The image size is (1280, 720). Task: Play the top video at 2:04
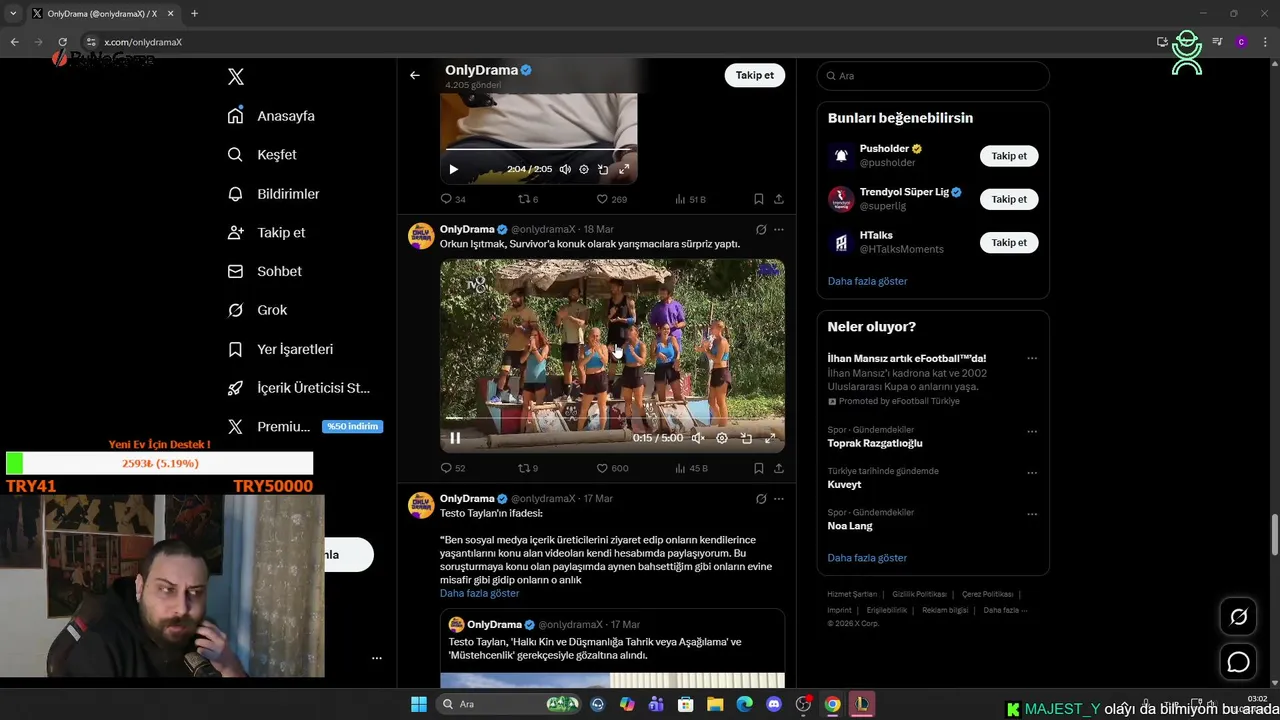pos(453,170)
